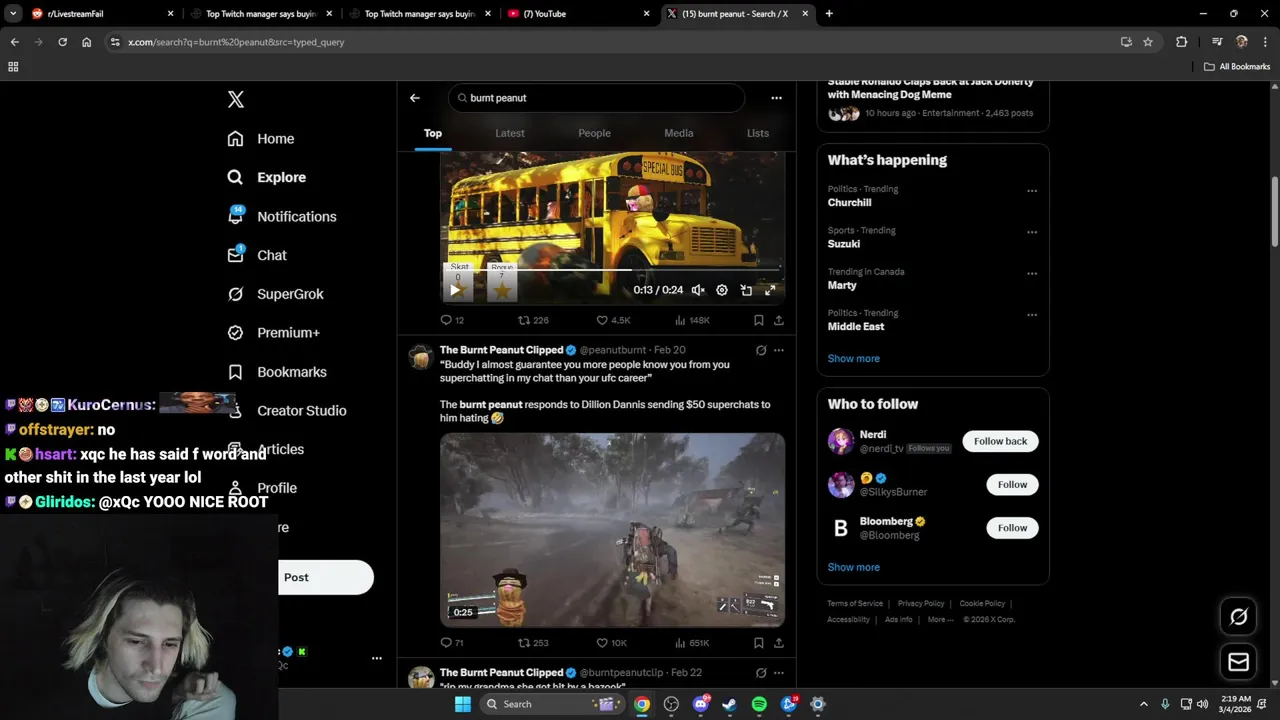Play the Dillon Danis response video

coord(612,529)
